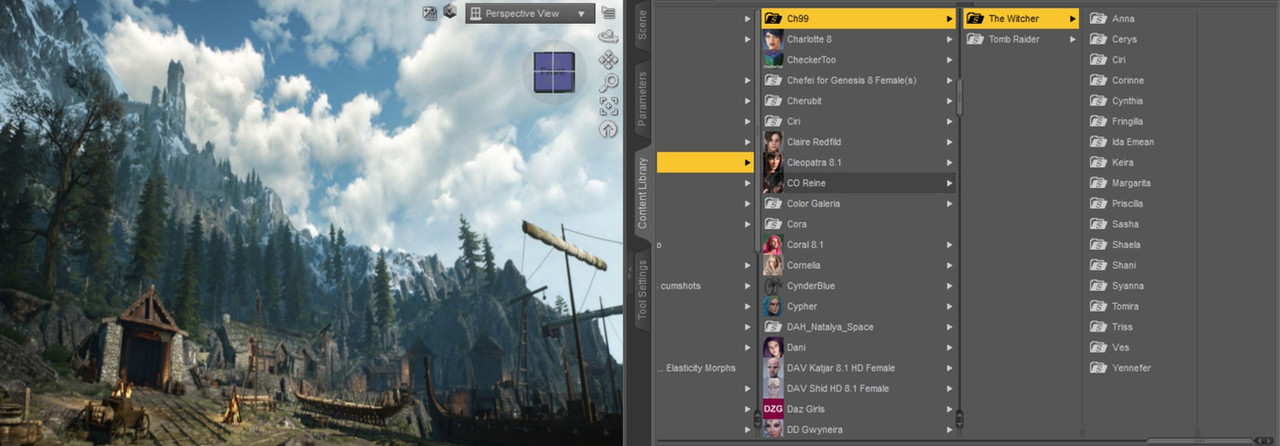Click the Coral 8.1 portrait thumbnail
The image size is (1280, 446).
772,244
